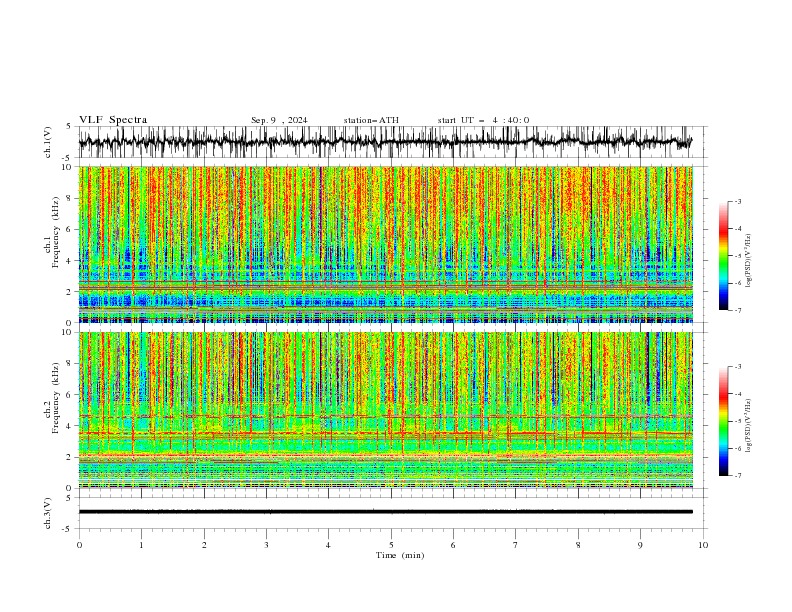Screen dimensions: 792x612
Task: Click the "-3" label on ch.1 colorbar
Action: click(738, 201)
